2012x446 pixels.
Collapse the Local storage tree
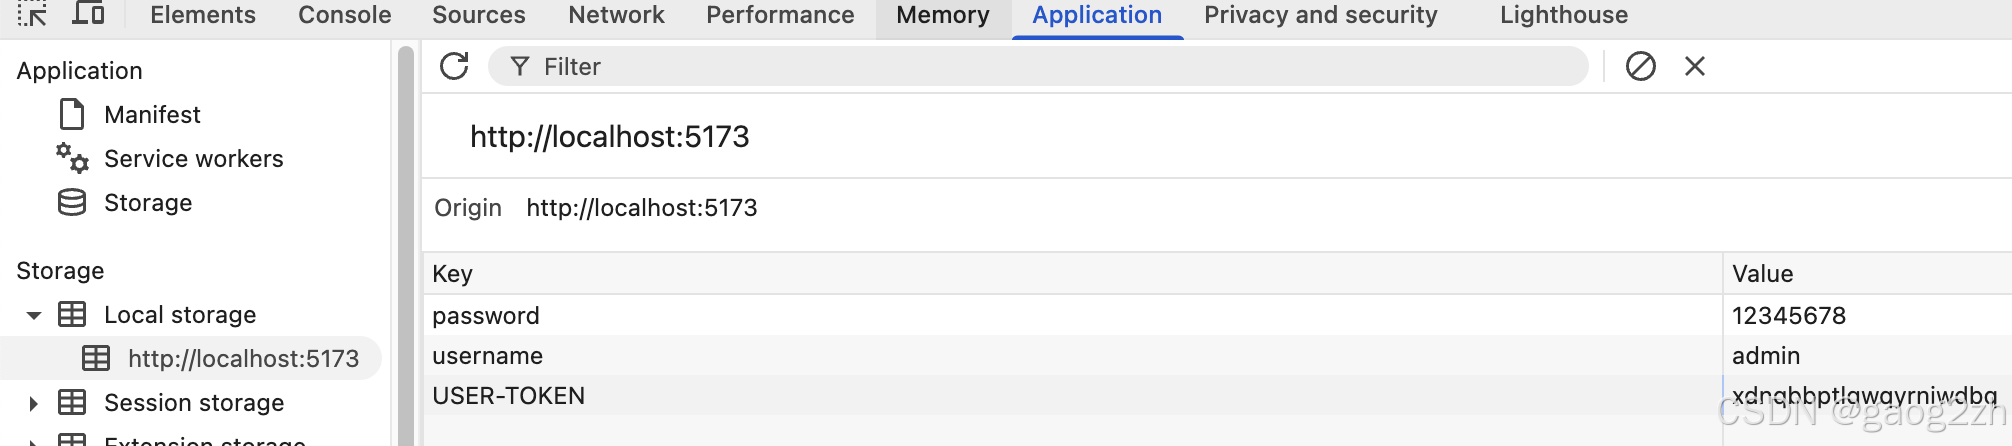(x=34, y=315)
